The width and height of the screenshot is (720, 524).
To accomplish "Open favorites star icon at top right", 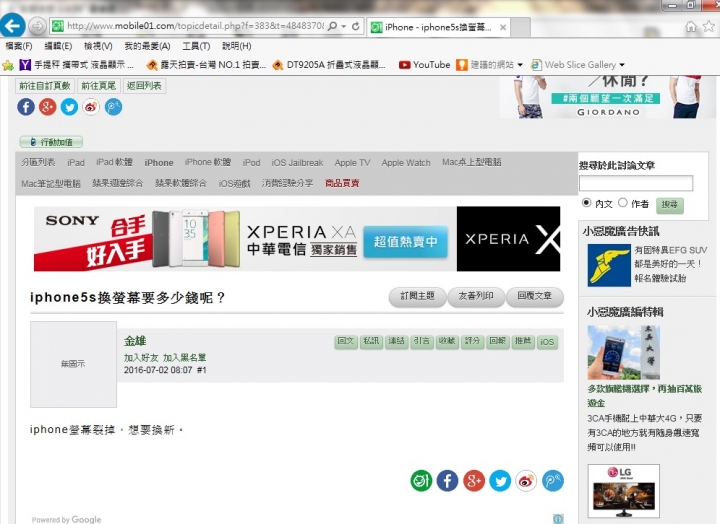I will (709, 27).
